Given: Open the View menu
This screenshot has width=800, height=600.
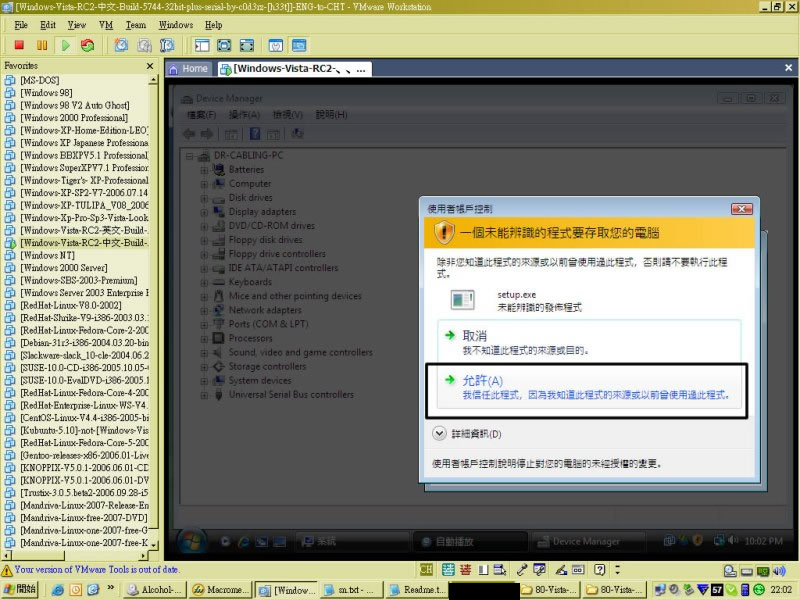Looking at the screenshot, I should point(77,25).
